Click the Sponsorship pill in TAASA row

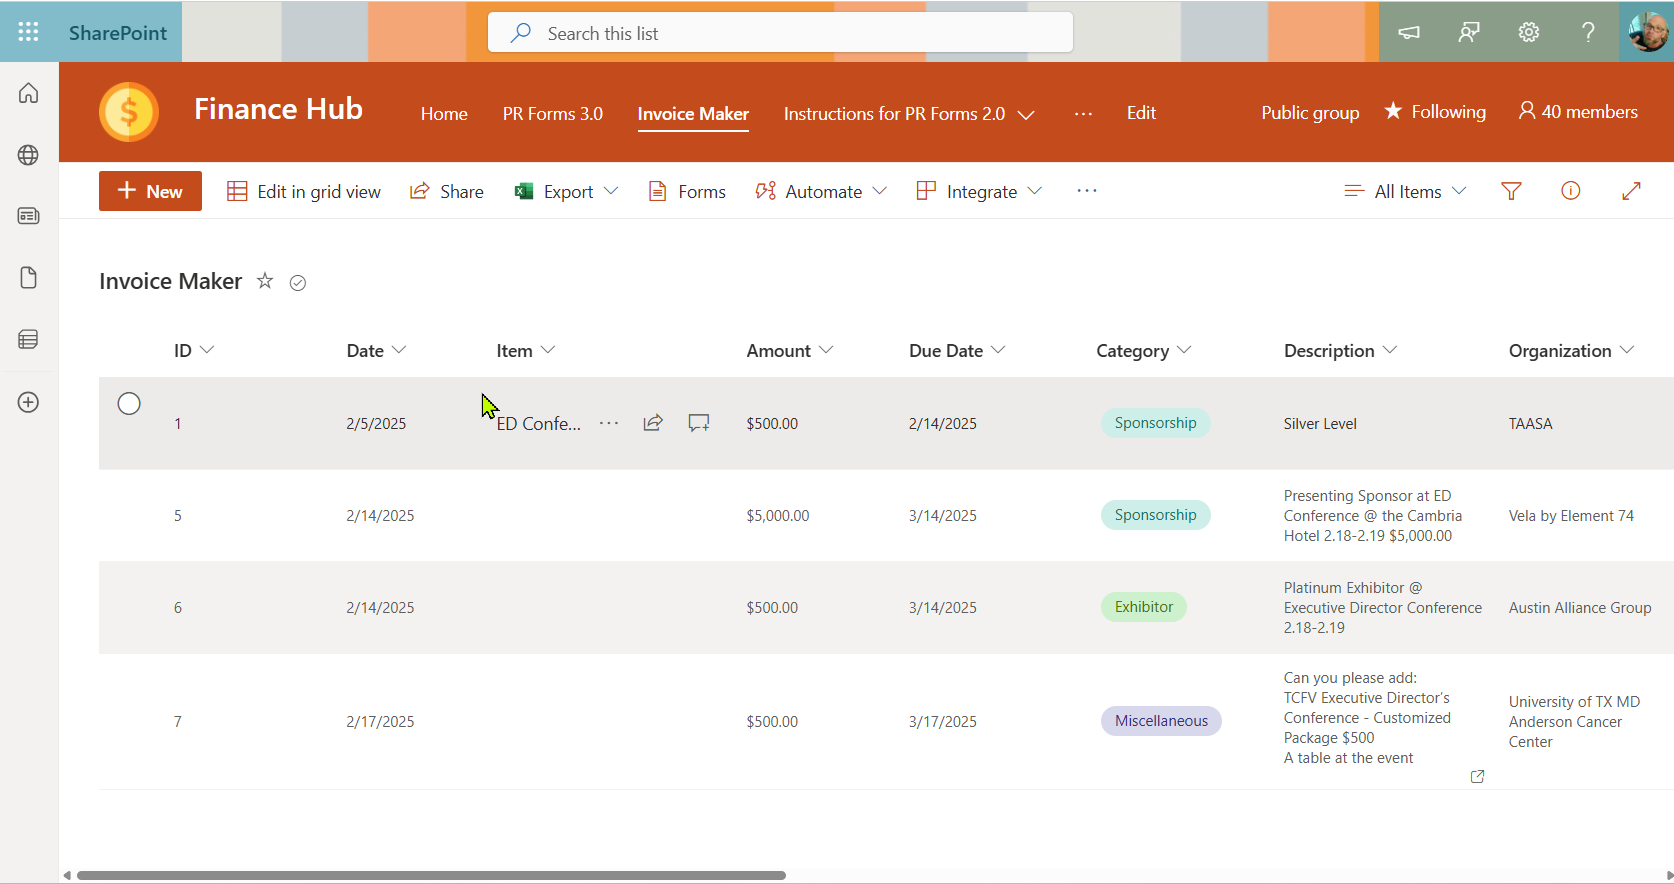(x=1155, y=423)
